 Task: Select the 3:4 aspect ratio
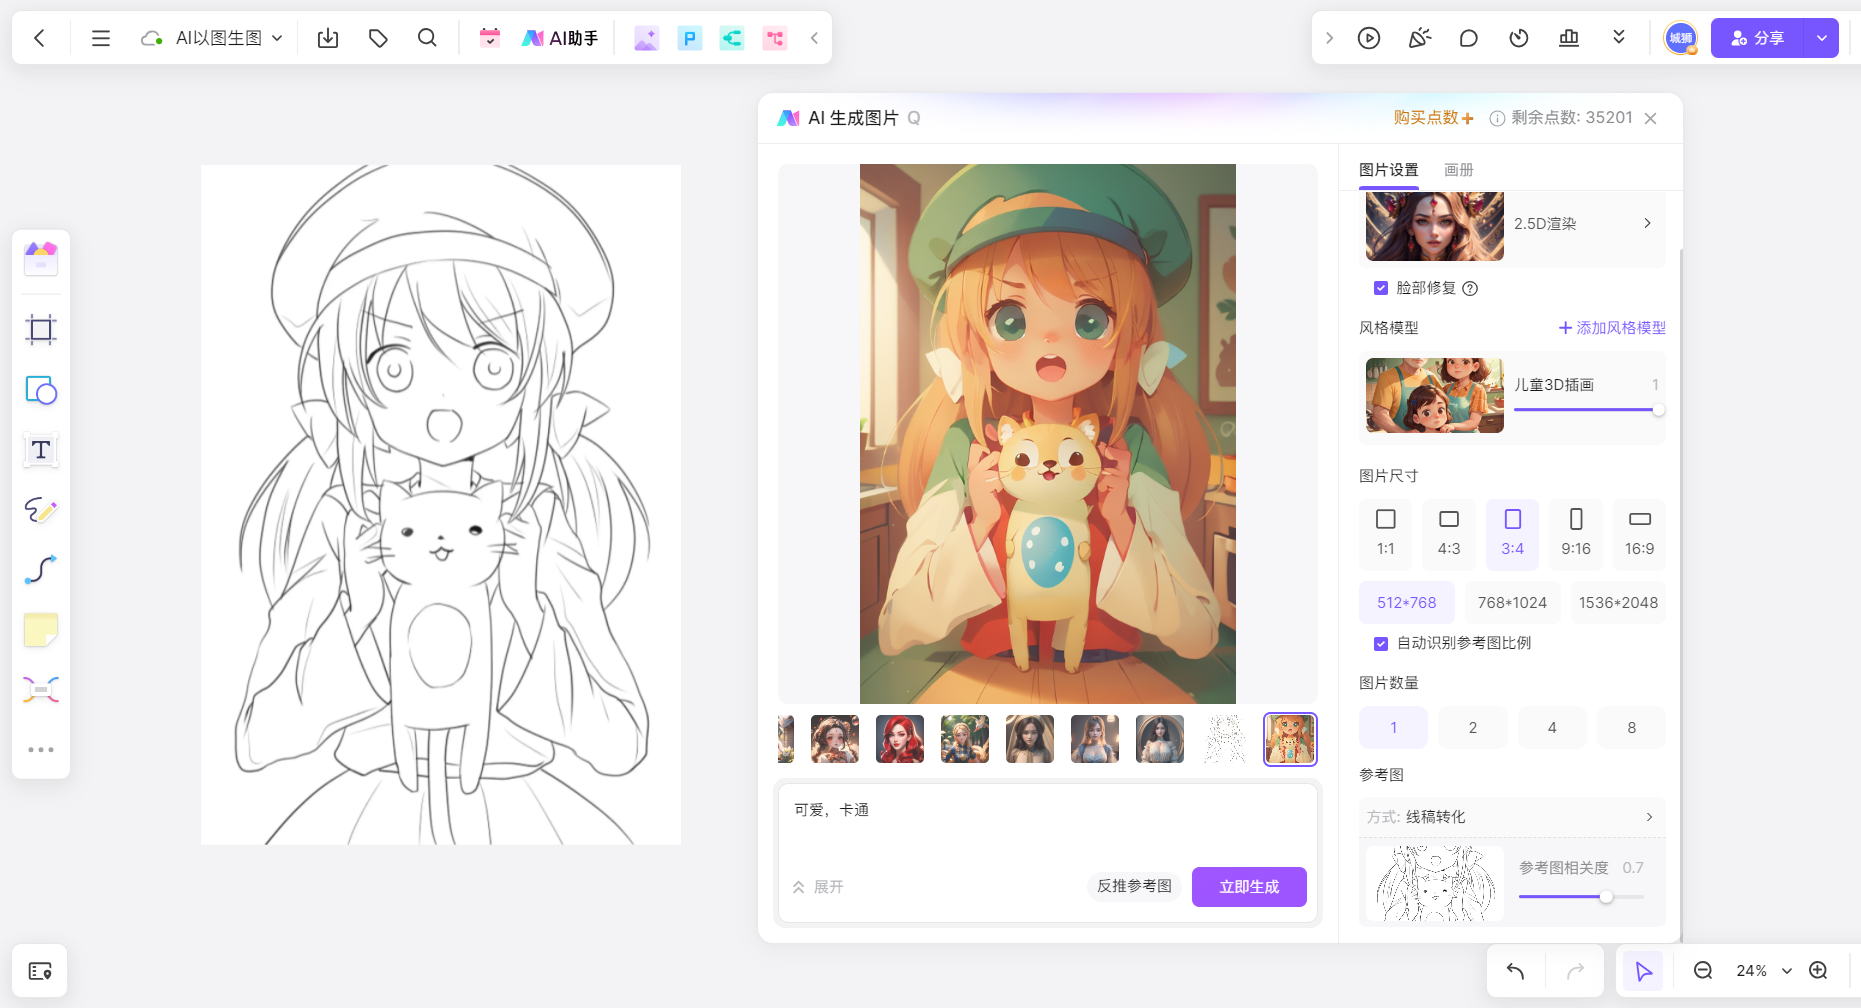click(x=1513, y=533)
